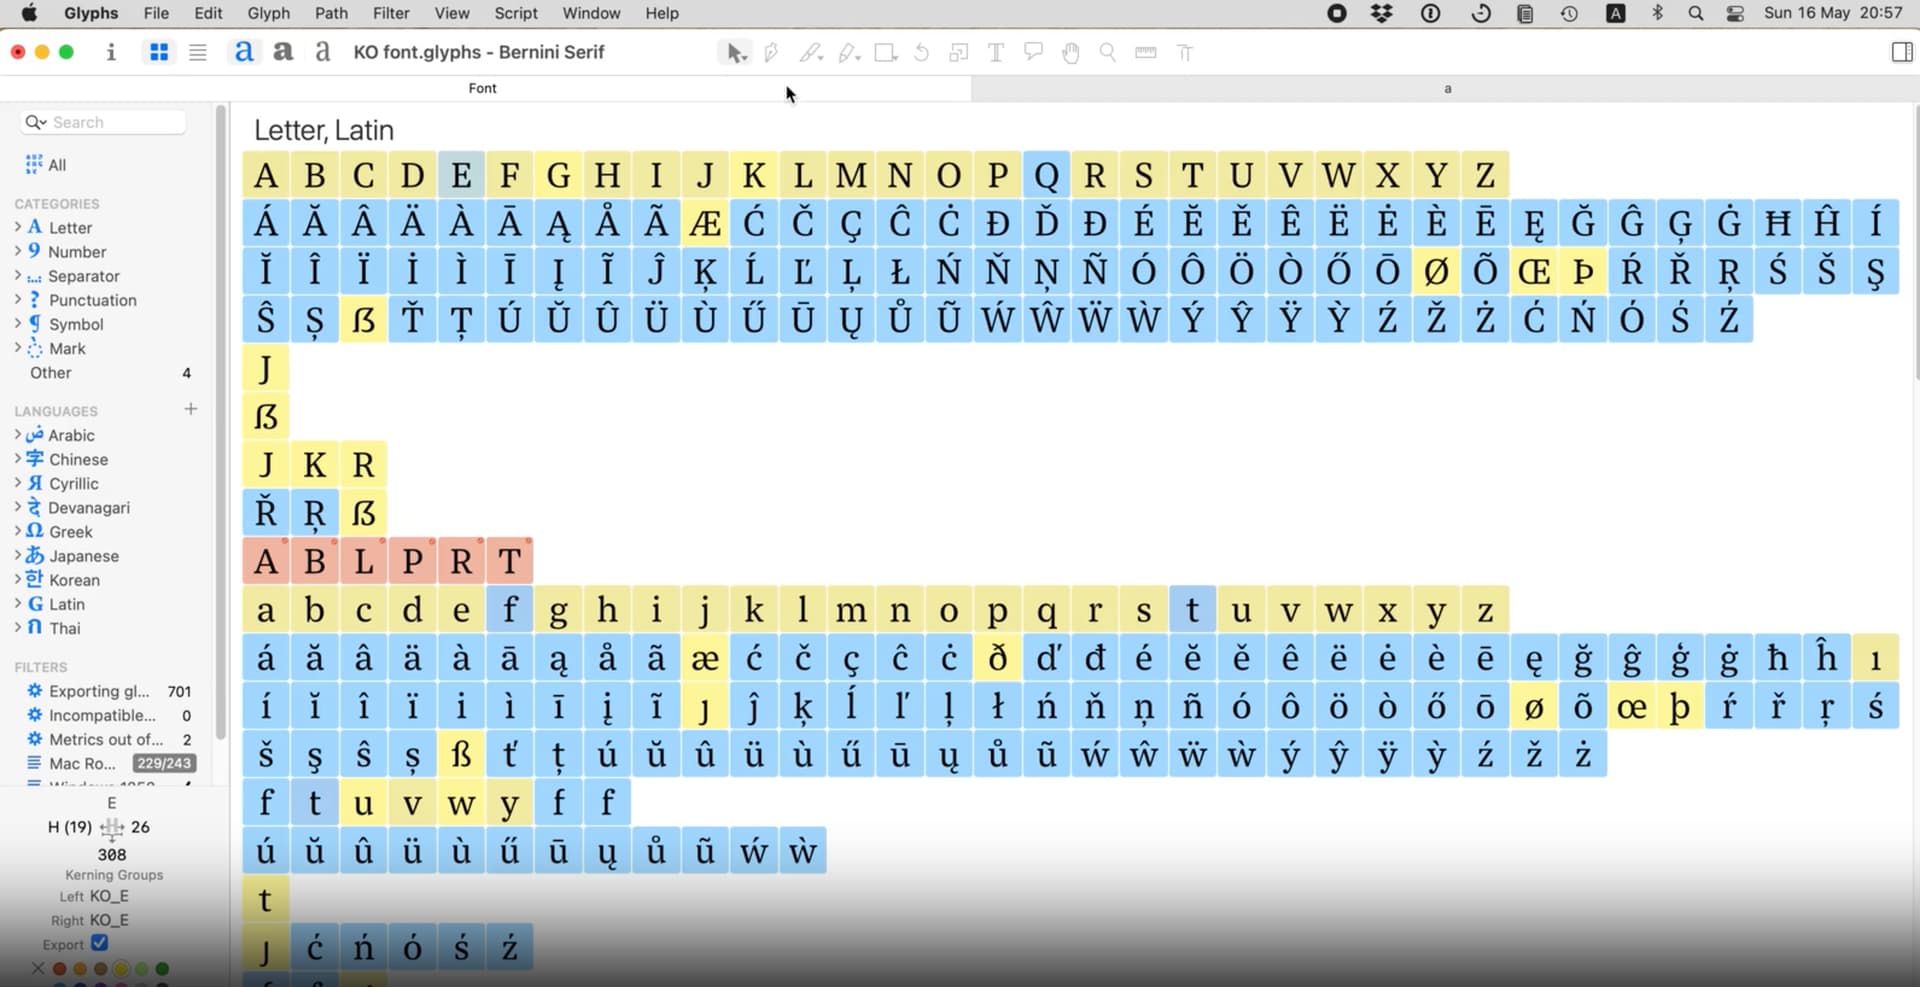Viewport: 1920px width, 987px height.
Task: Uncheck the Export checkbox
Action: (99, 943)
